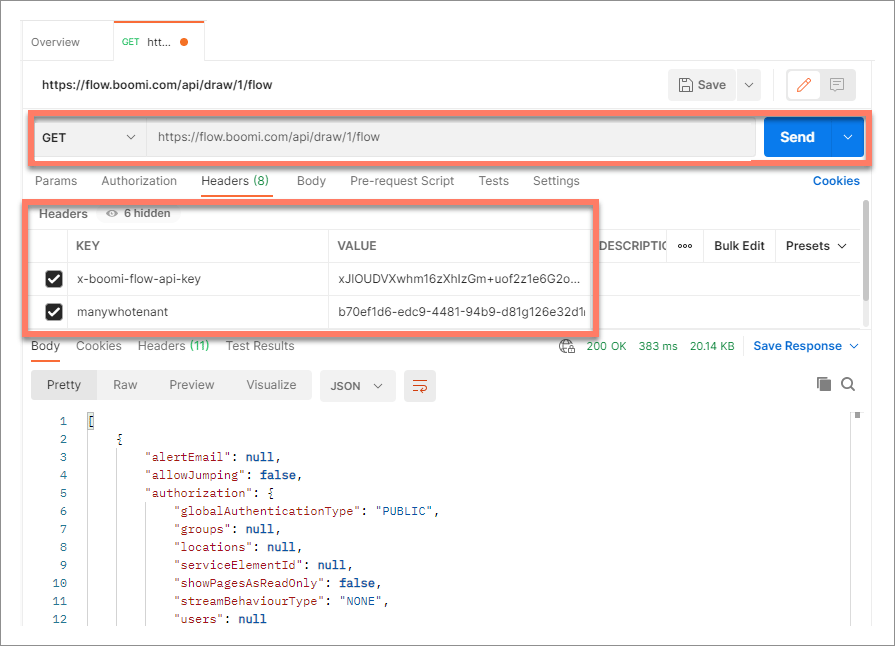Open the Save Response dropdown
This screenshot has height=646, width=895.
[x=805, y=346]
